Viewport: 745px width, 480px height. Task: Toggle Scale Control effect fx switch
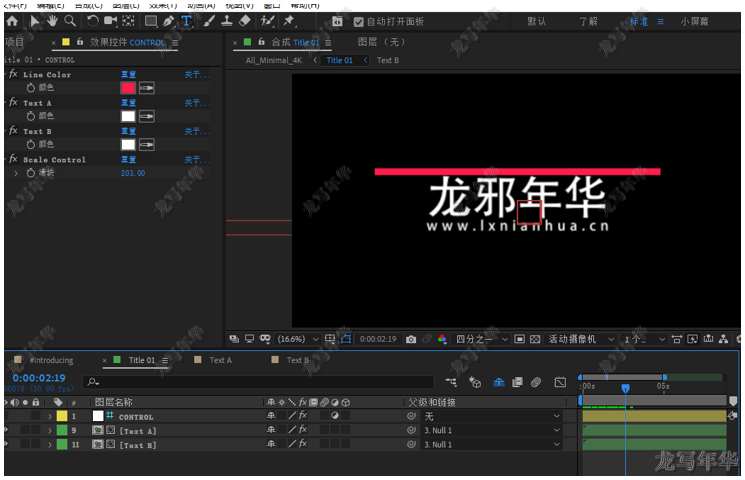[13, 159]
